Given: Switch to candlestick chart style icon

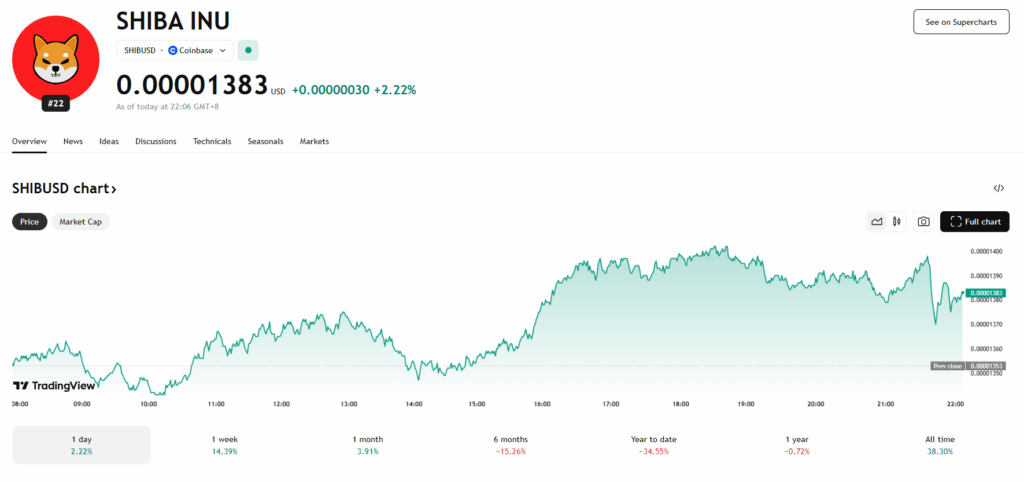Looking at the screenshot, I should [x=897, y=222].
